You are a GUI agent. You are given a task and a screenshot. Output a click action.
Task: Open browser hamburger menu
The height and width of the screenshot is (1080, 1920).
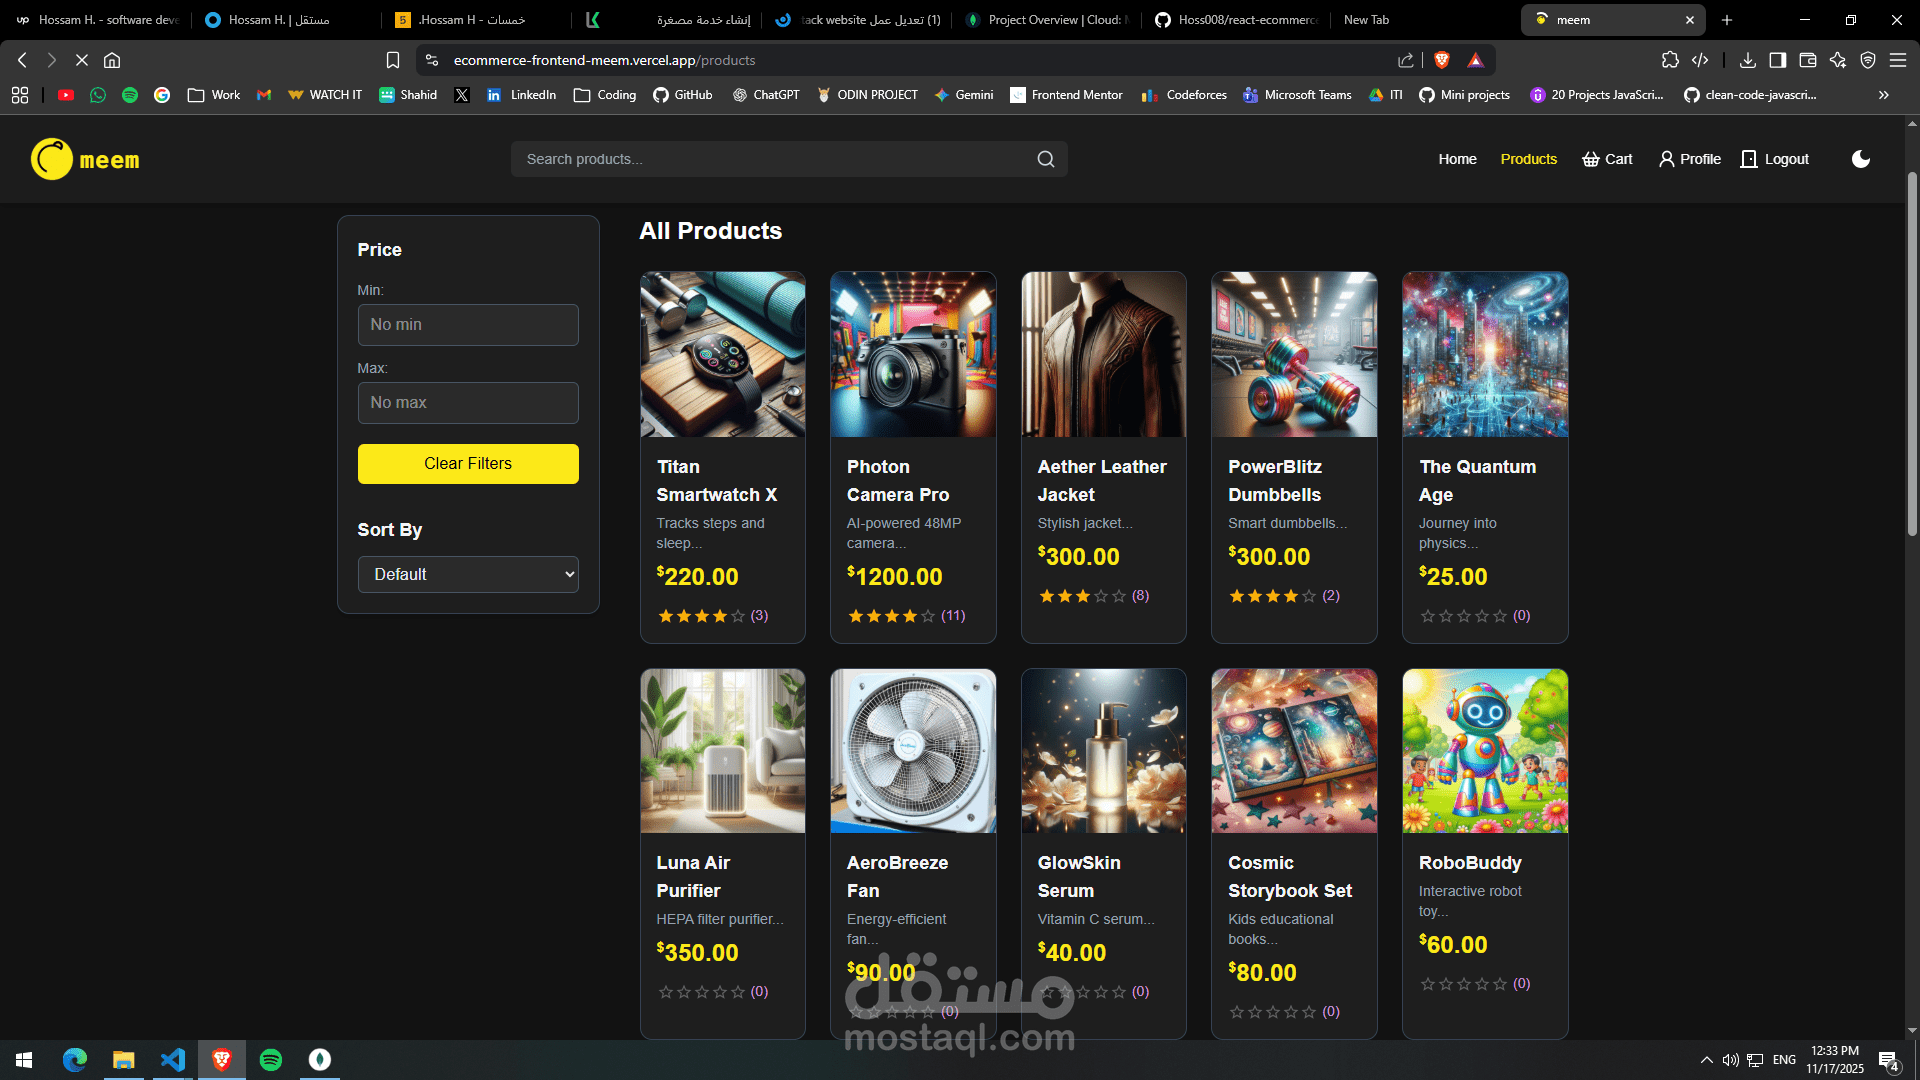1897,60
